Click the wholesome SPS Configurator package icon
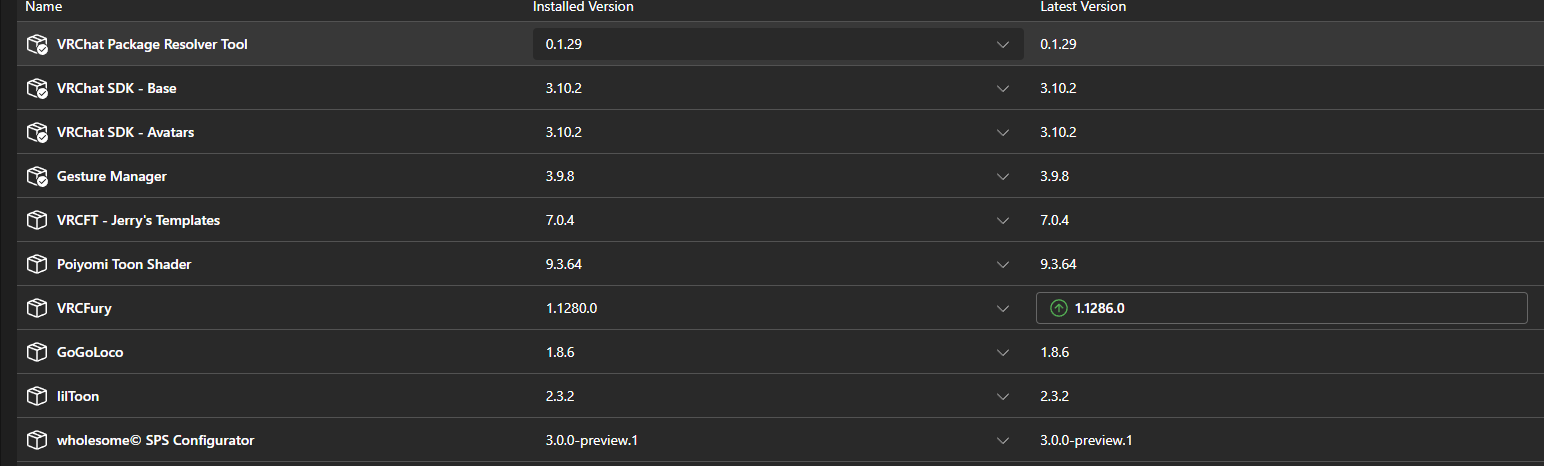This screenshot has width=1544, height=466. coord(37,440)
